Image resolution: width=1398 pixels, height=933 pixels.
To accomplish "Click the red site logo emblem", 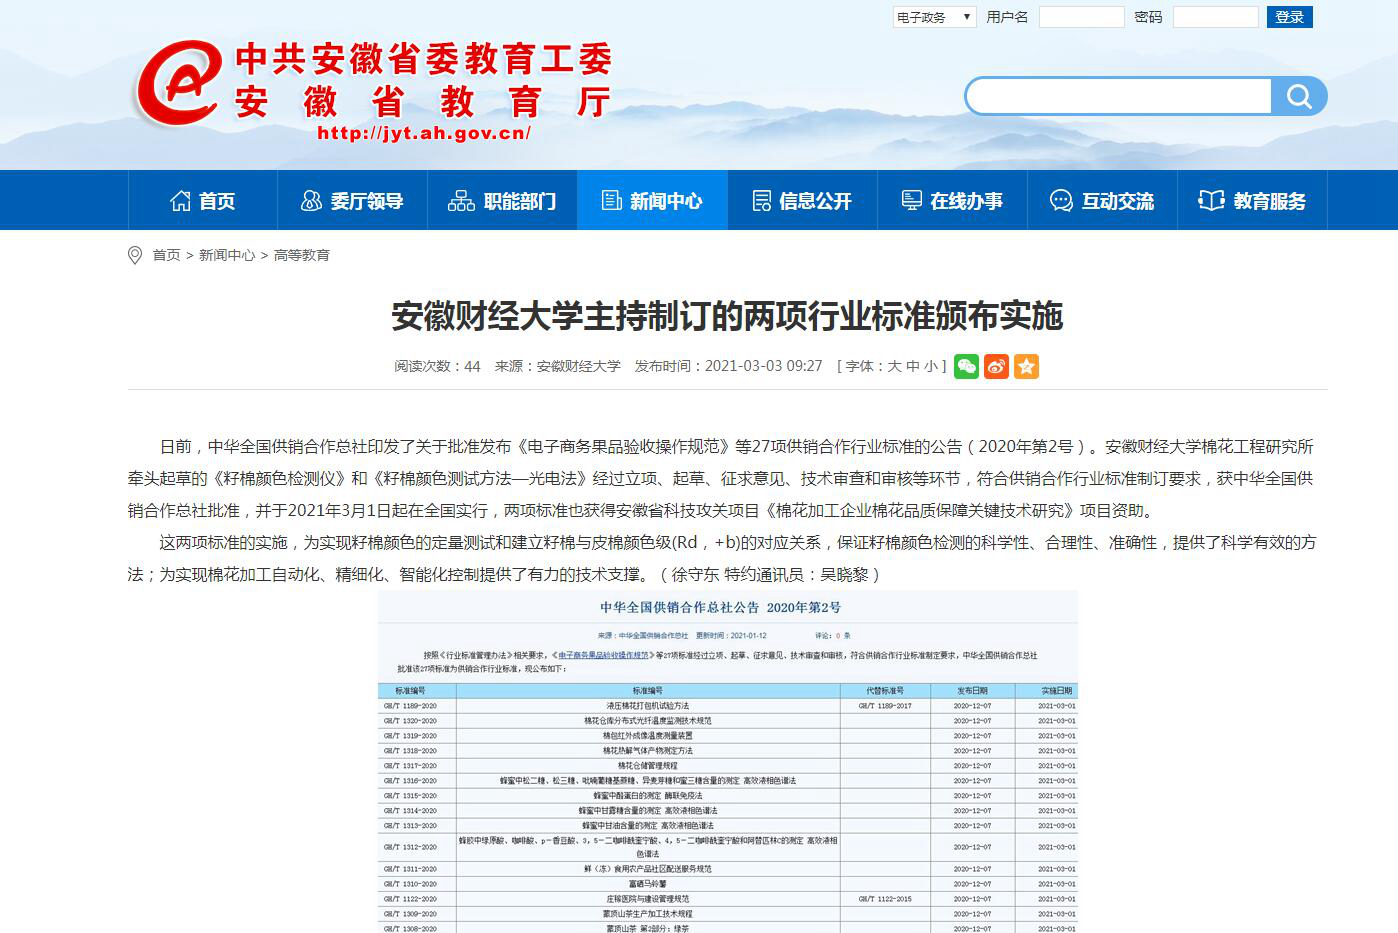I will (x=178, y=84).
